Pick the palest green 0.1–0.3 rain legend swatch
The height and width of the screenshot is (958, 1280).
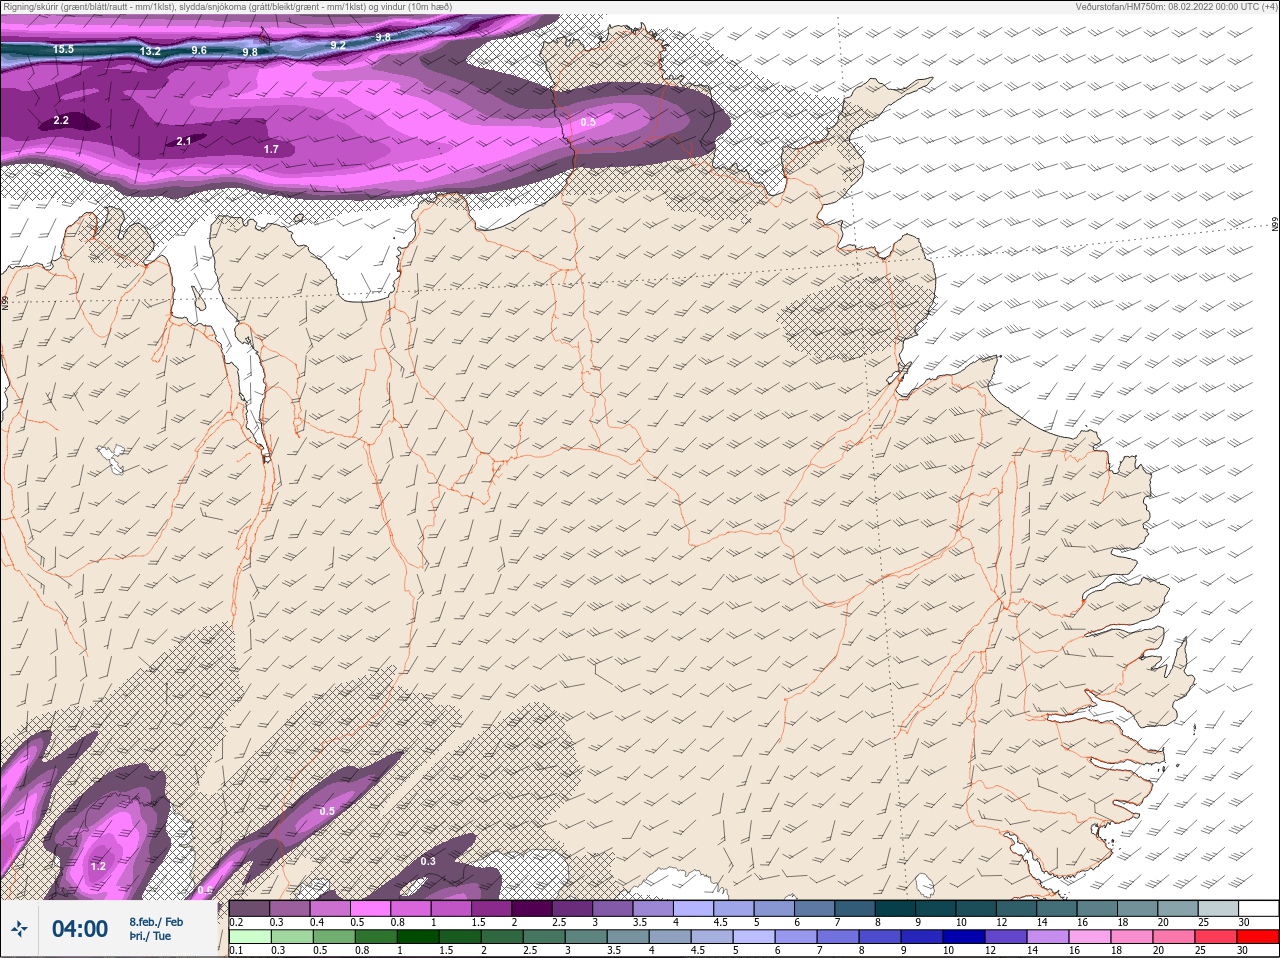(250, 937)
